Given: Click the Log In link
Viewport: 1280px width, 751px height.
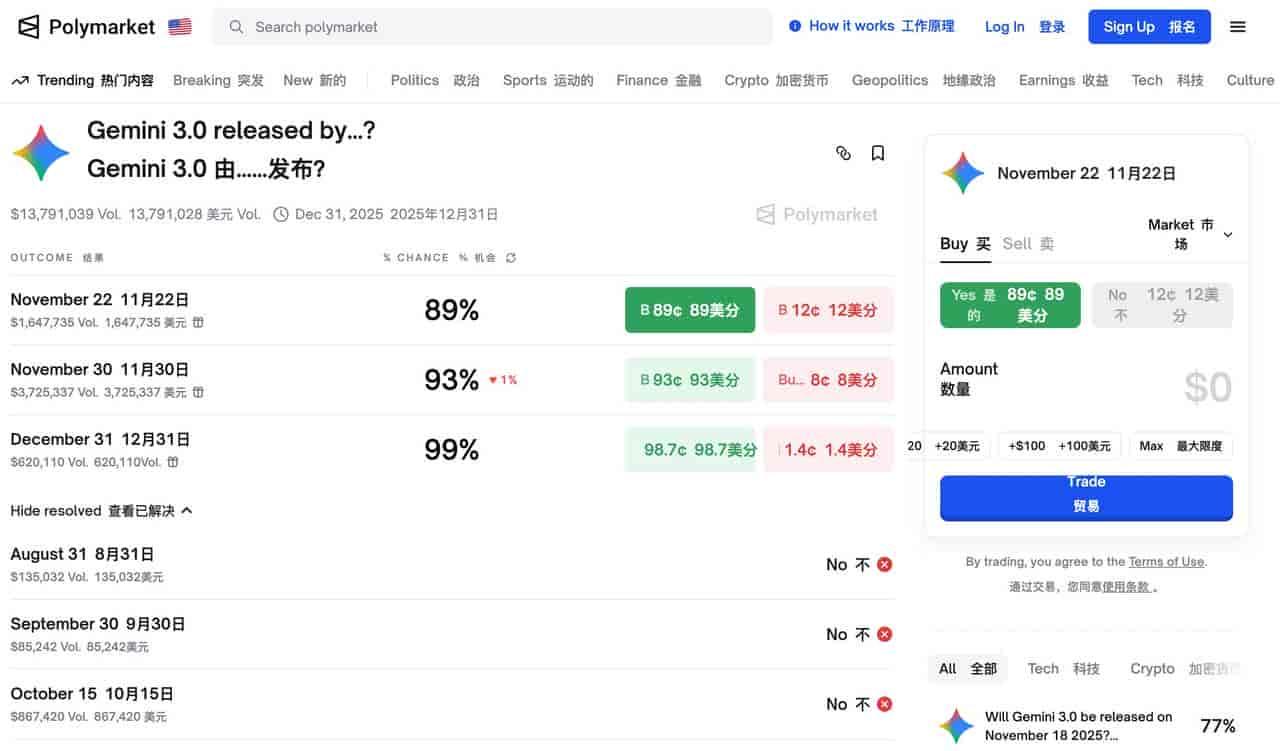Looking at the screenshot, I should 1025,27.
